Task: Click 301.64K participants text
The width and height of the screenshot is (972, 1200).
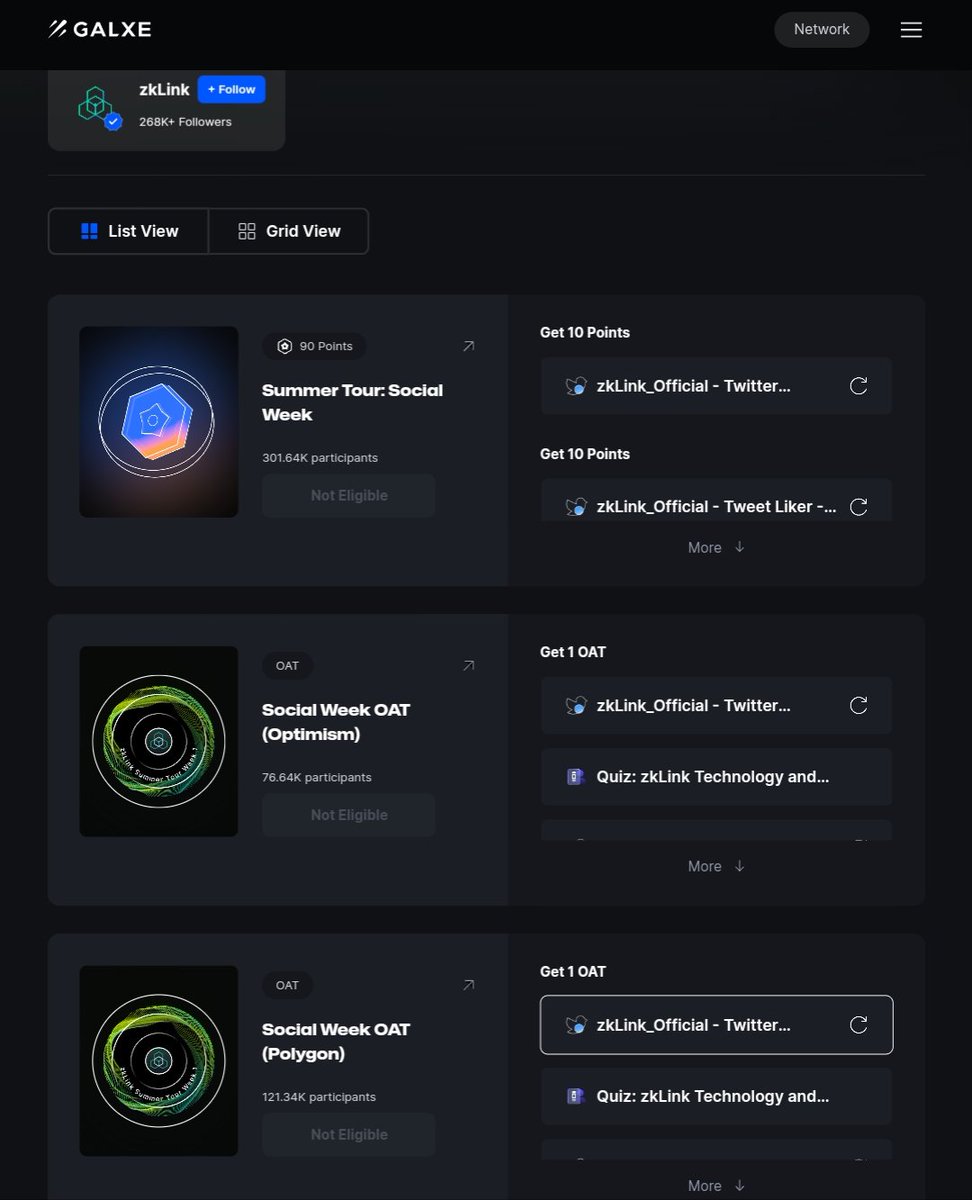Action: pos(320,458)
